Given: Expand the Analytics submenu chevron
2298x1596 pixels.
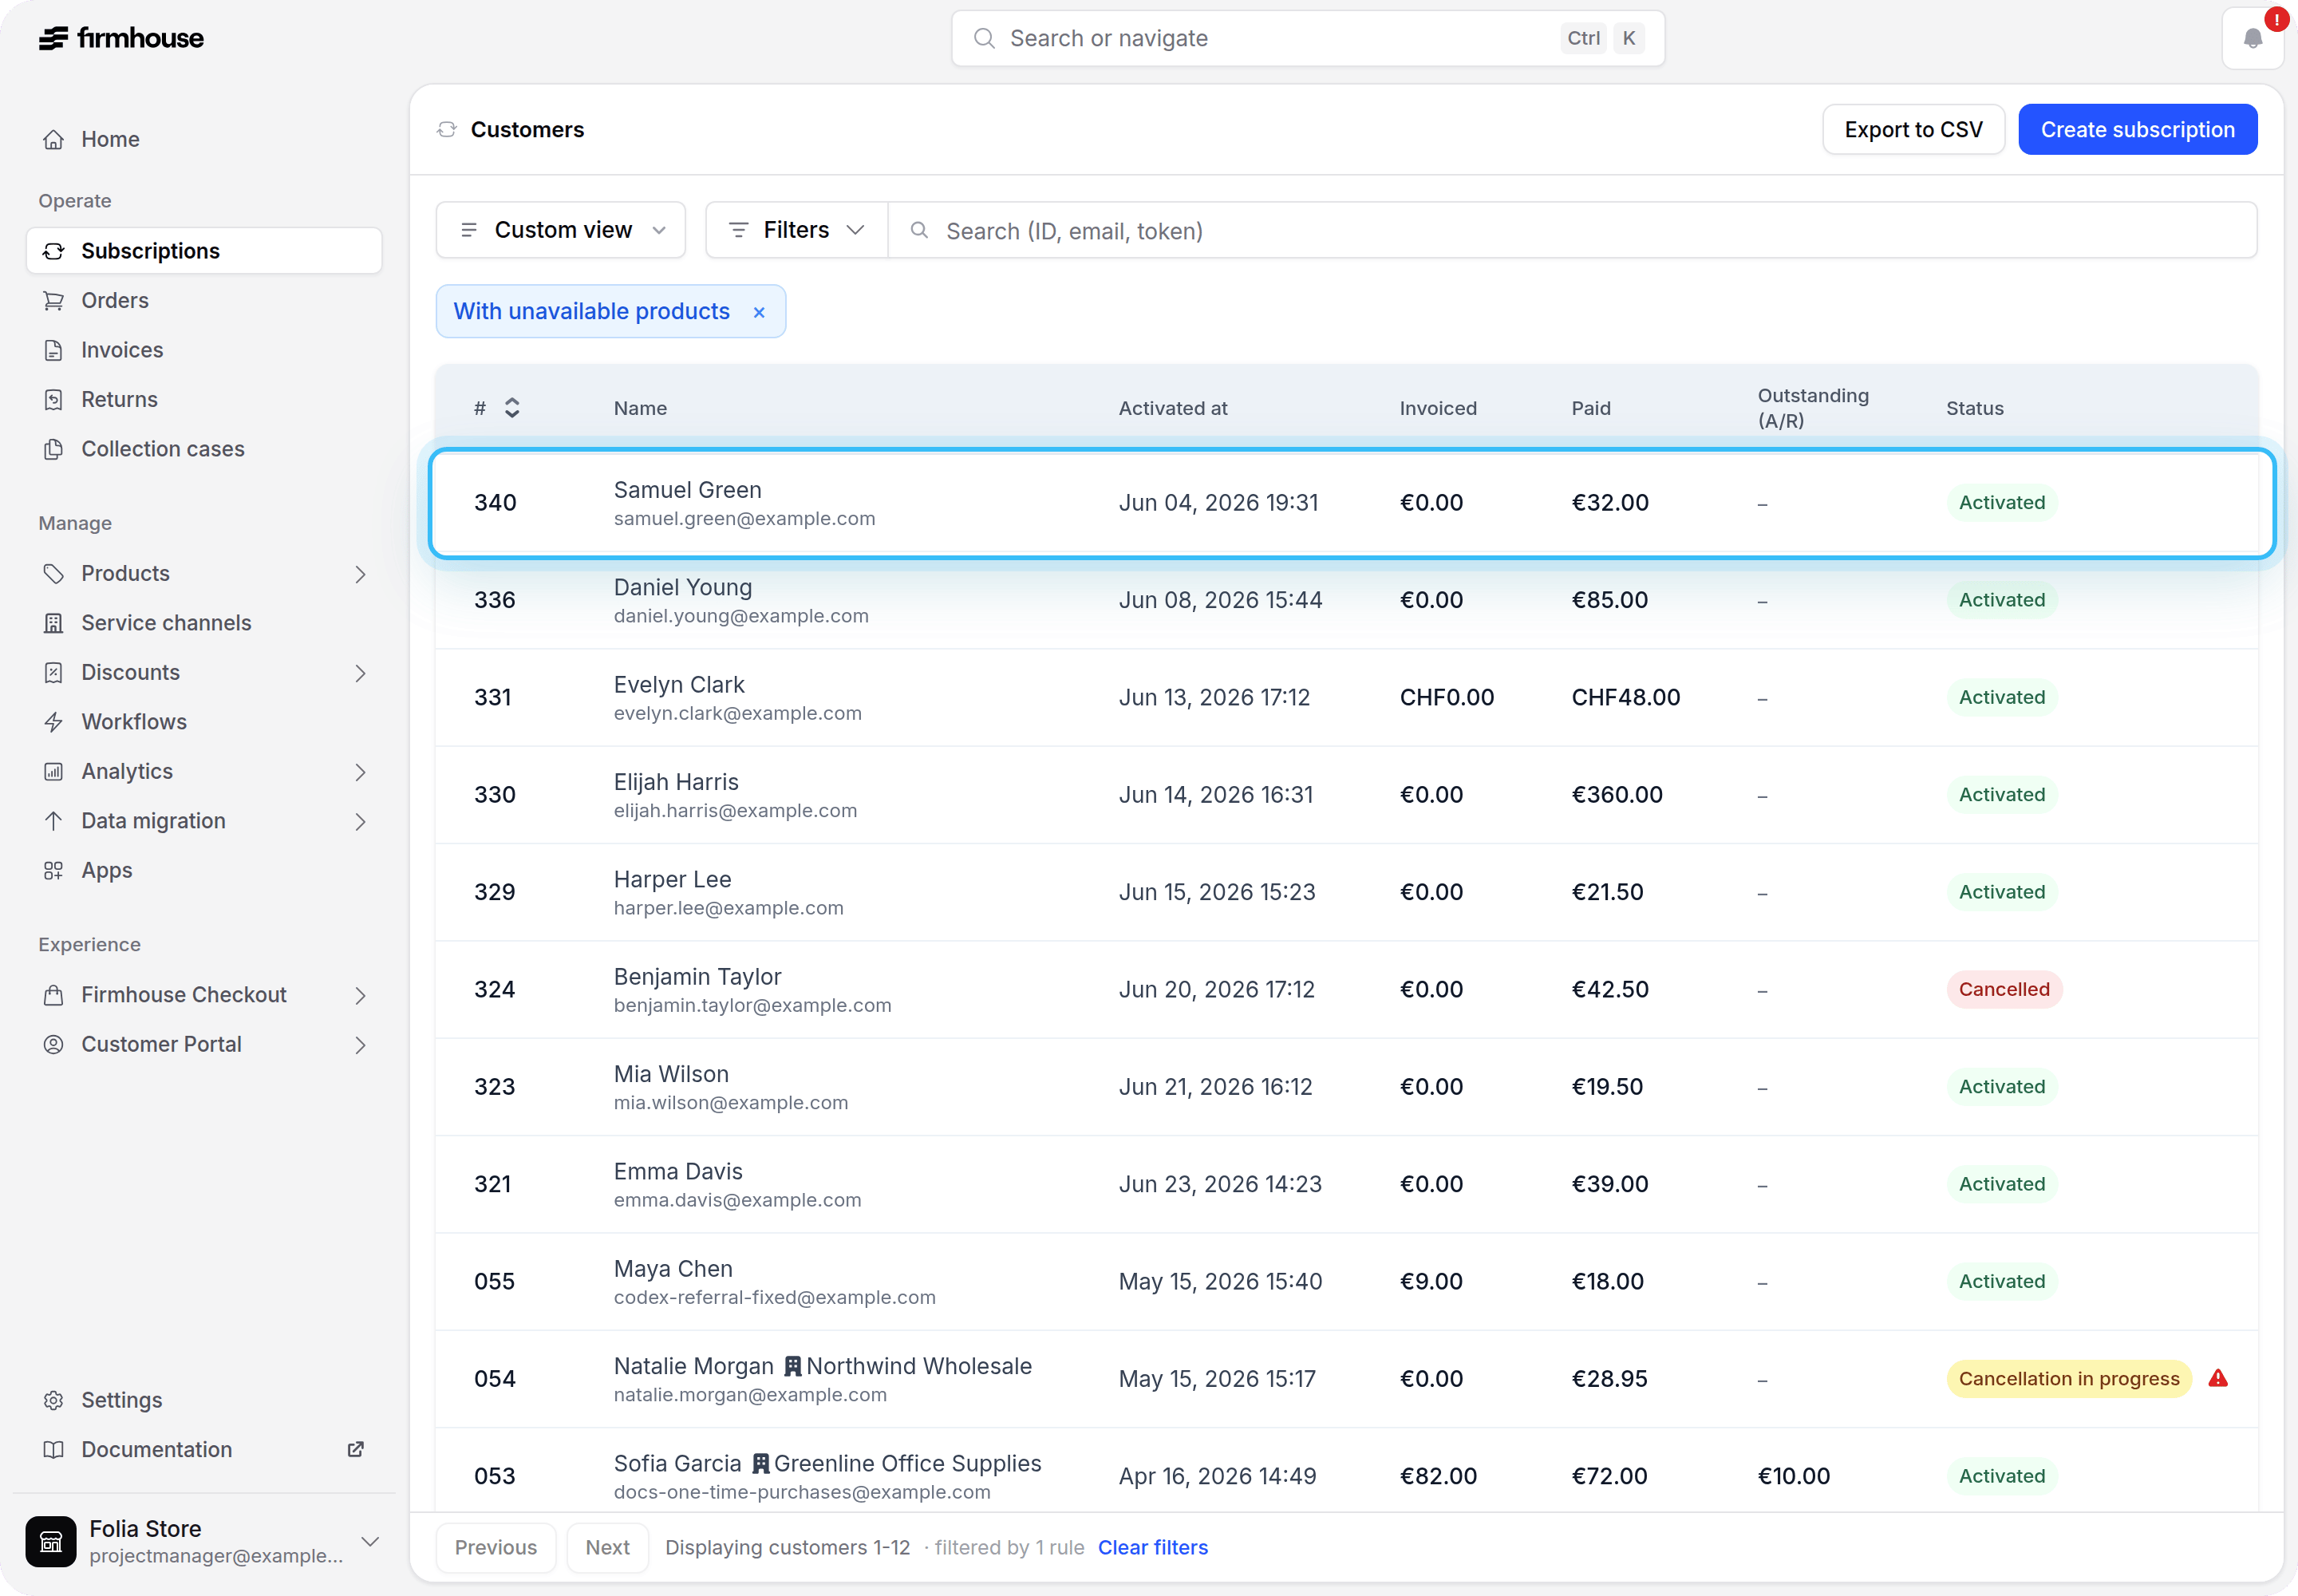Looking at the screenshot, I should 360,772.
